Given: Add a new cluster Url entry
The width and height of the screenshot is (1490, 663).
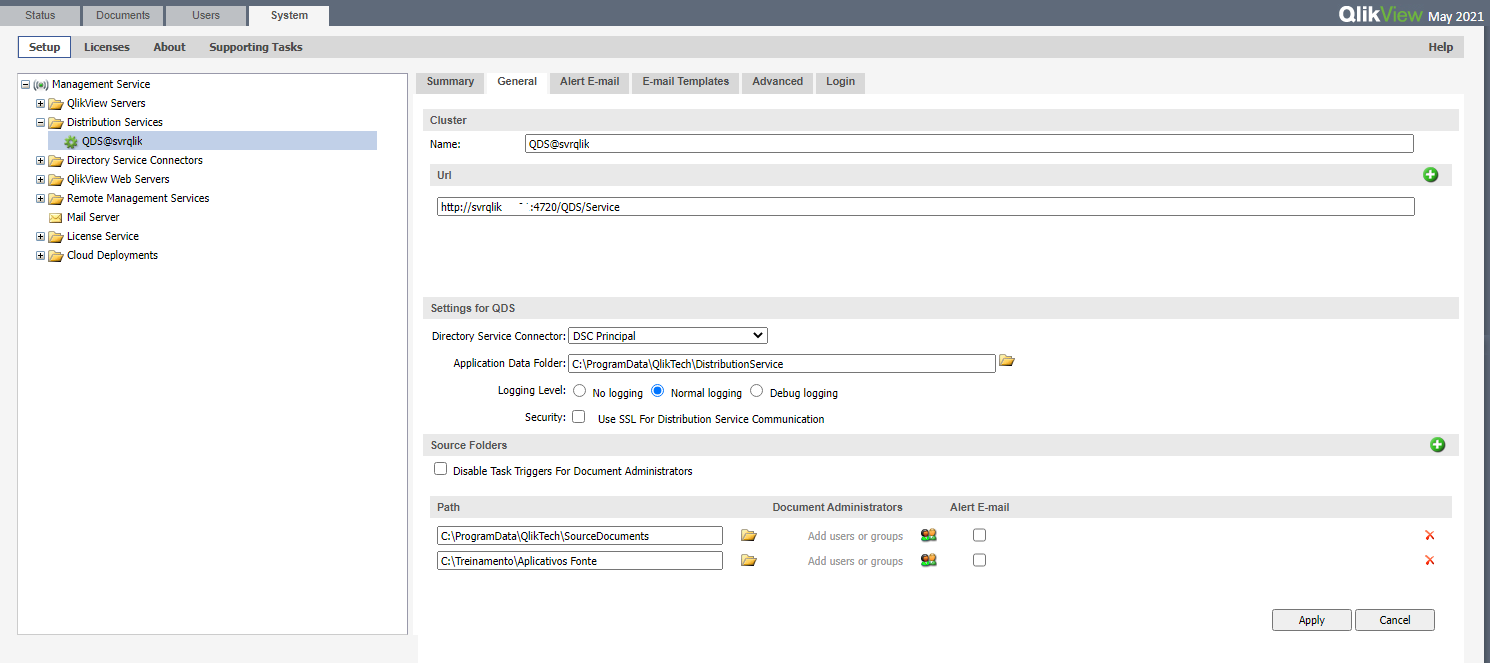Looking at the screenshot, I should click(x=1430, y=175).
